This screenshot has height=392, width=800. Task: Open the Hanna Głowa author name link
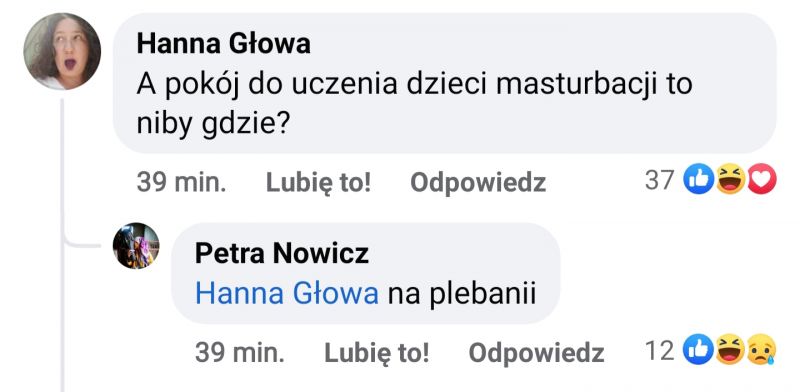point(223,44)
